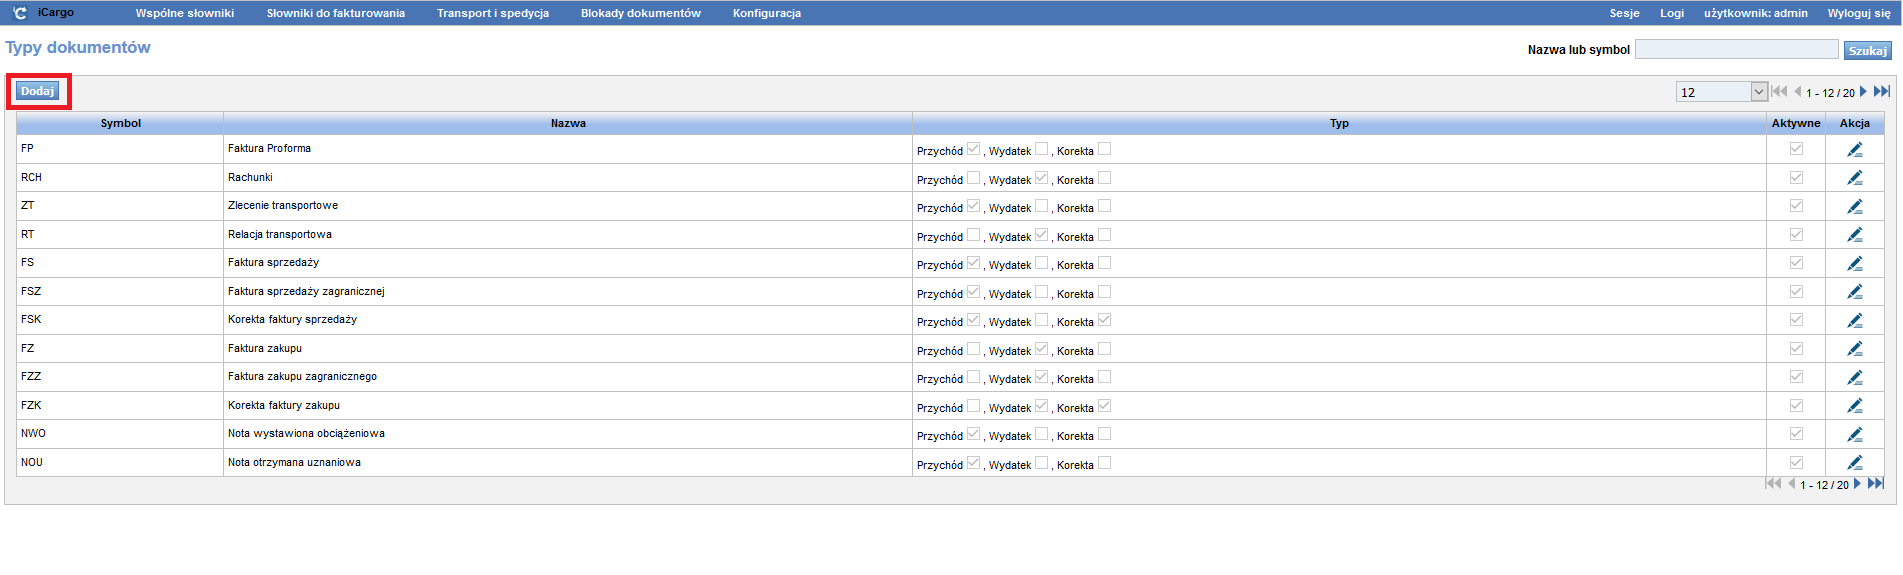This screenshot has width=1903, height=575.
Task: Open the Konfiguracja menu
Action: click(766, 13)
